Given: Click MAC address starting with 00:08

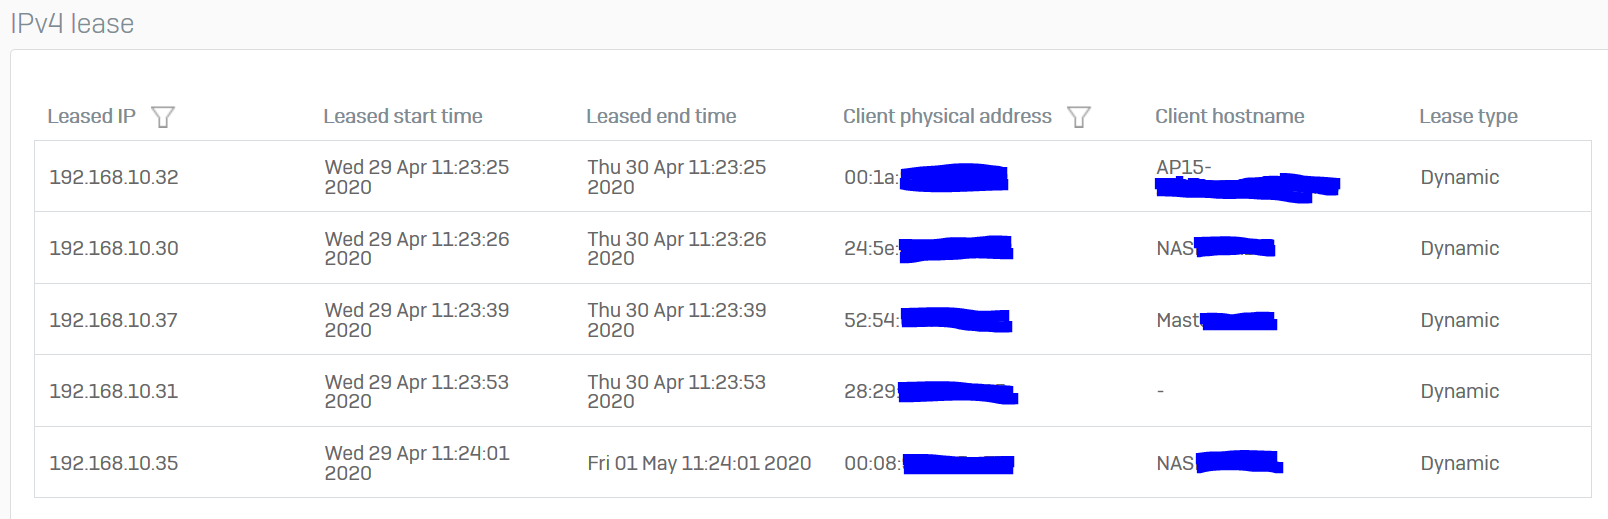Looking at the screenshot, I should point(929,463).
